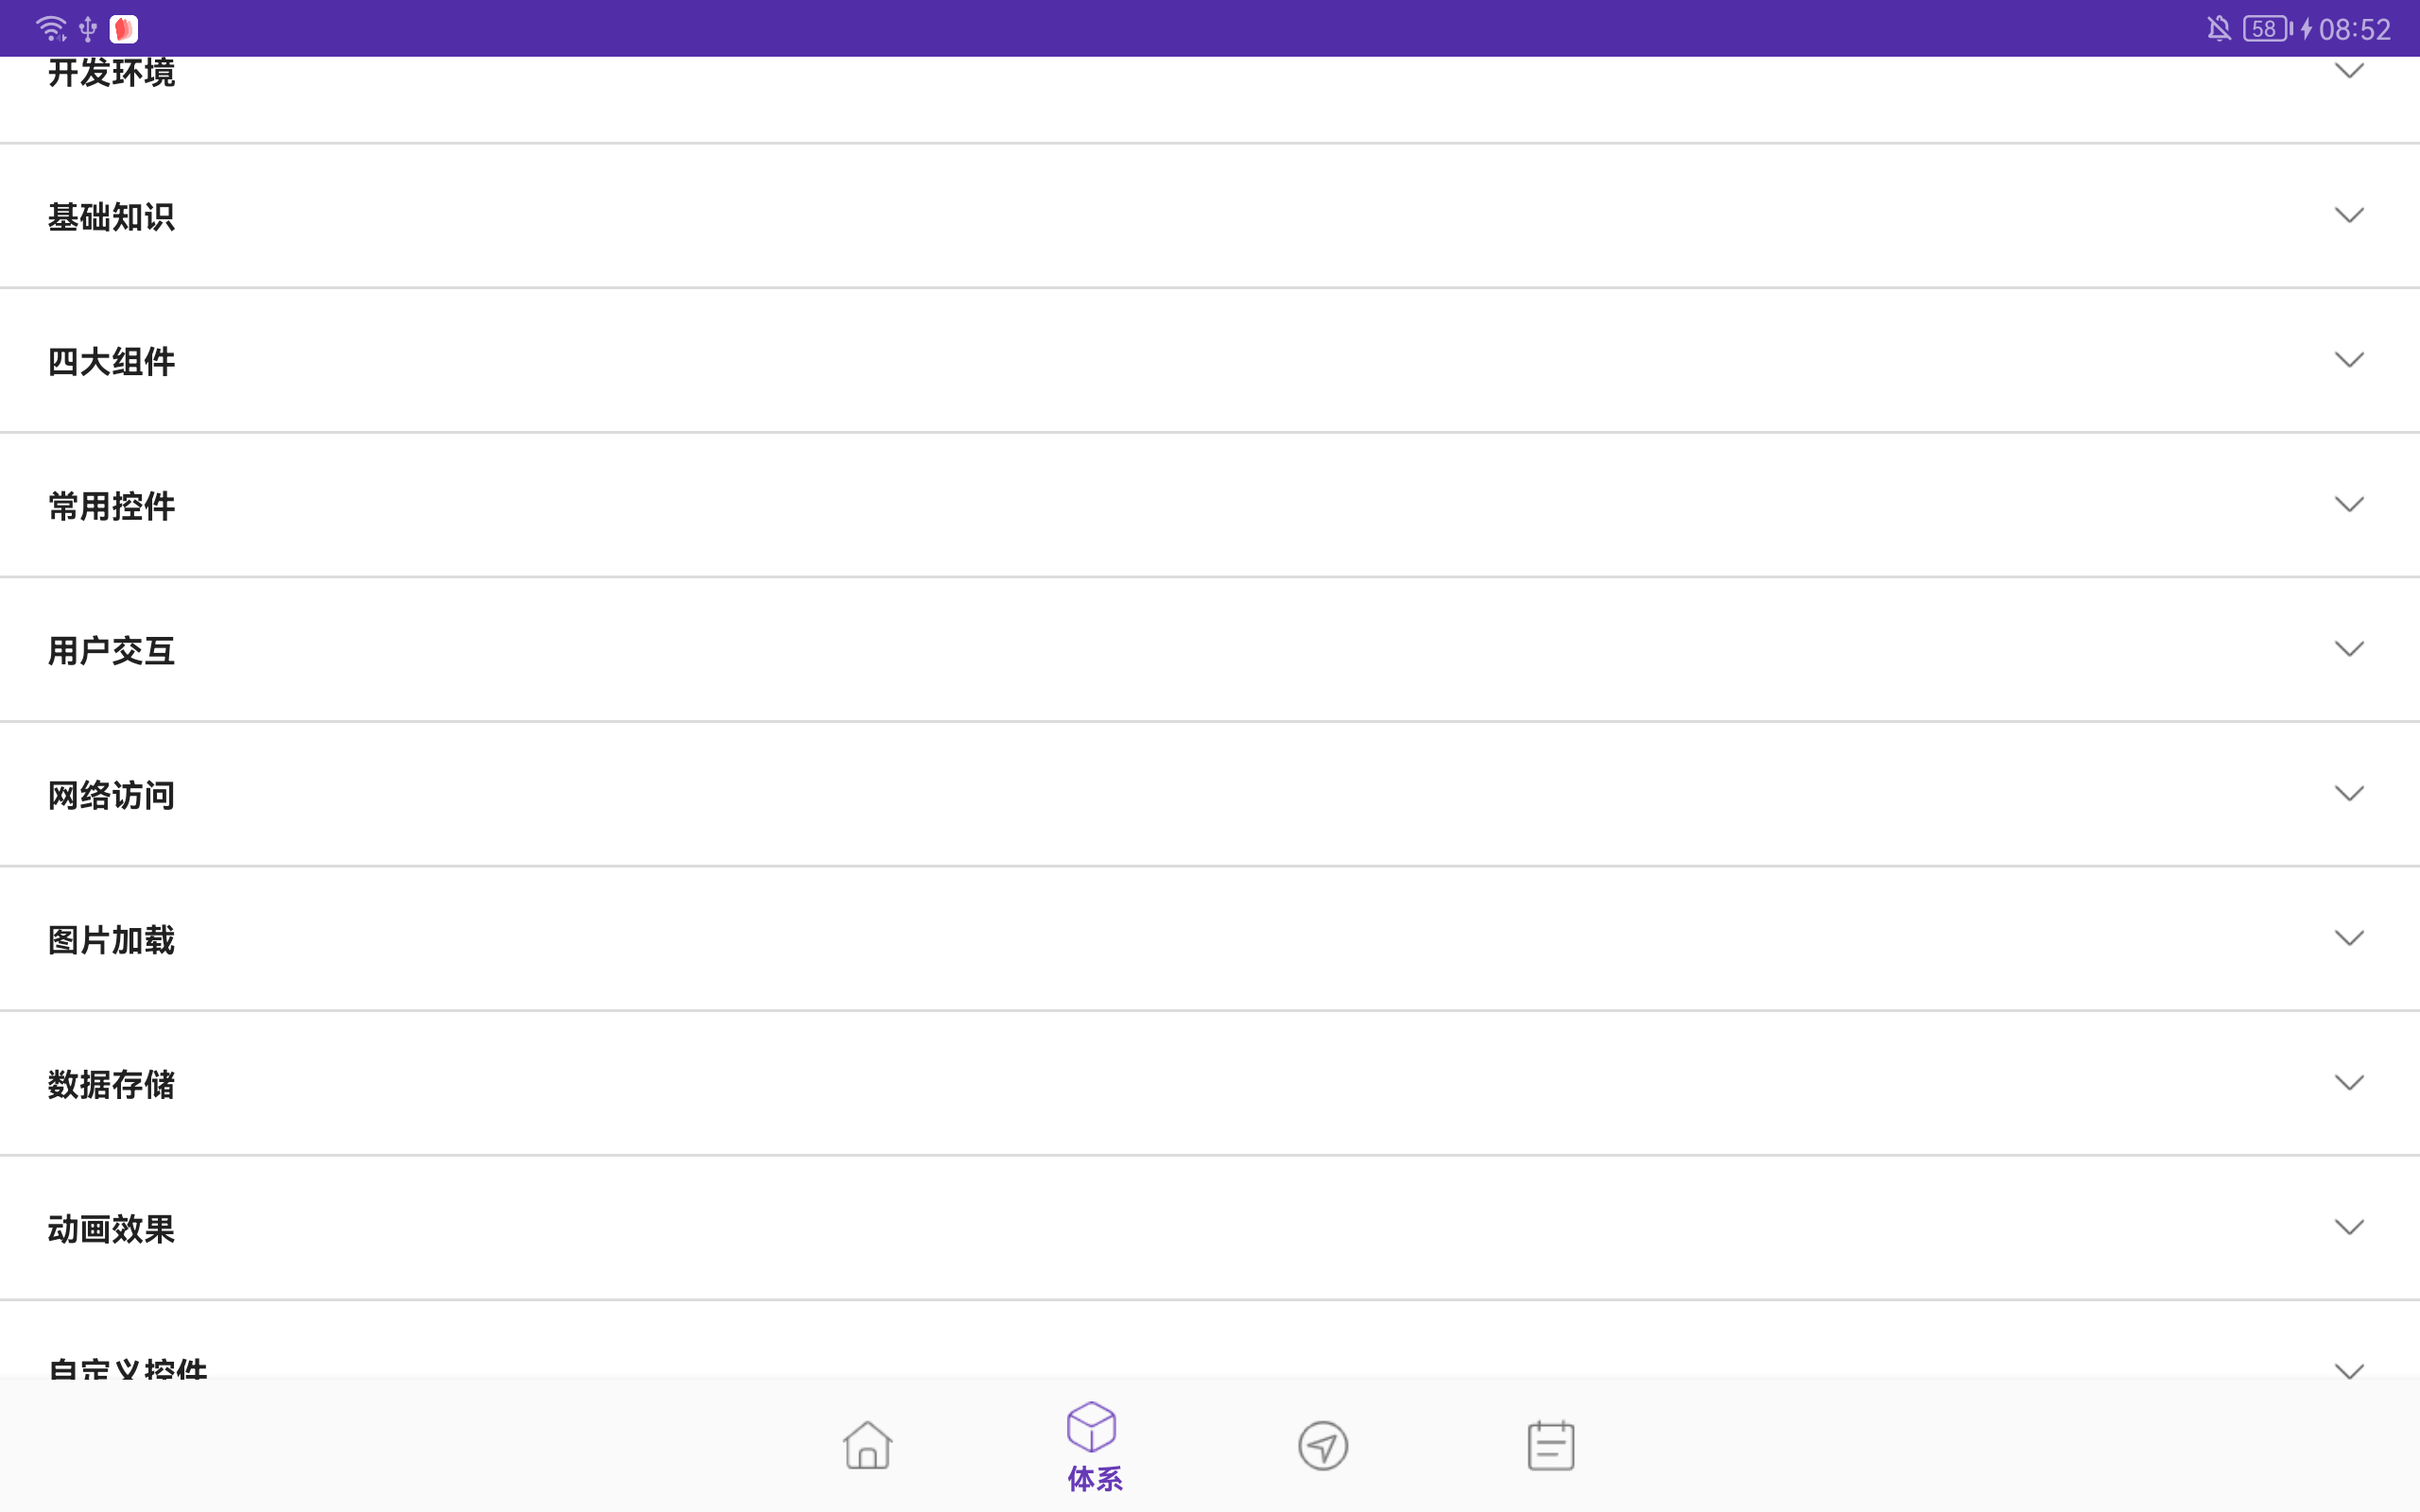
Task: Open the home tab icon
Action: (867, 1445)
